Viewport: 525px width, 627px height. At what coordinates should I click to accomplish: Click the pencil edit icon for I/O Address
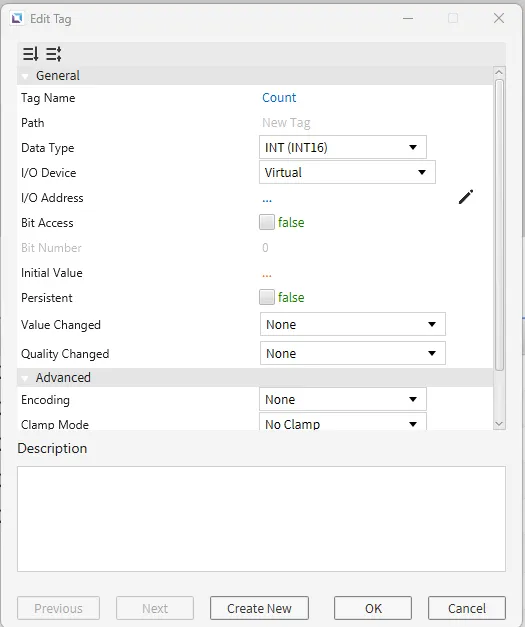466,197
